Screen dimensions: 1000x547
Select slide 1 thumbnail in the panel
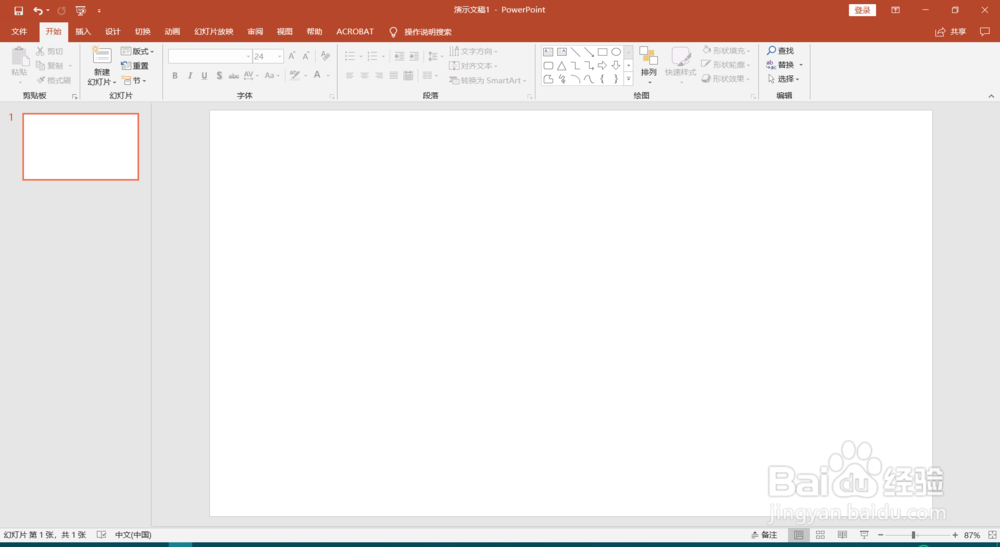[x=80, y=147]
